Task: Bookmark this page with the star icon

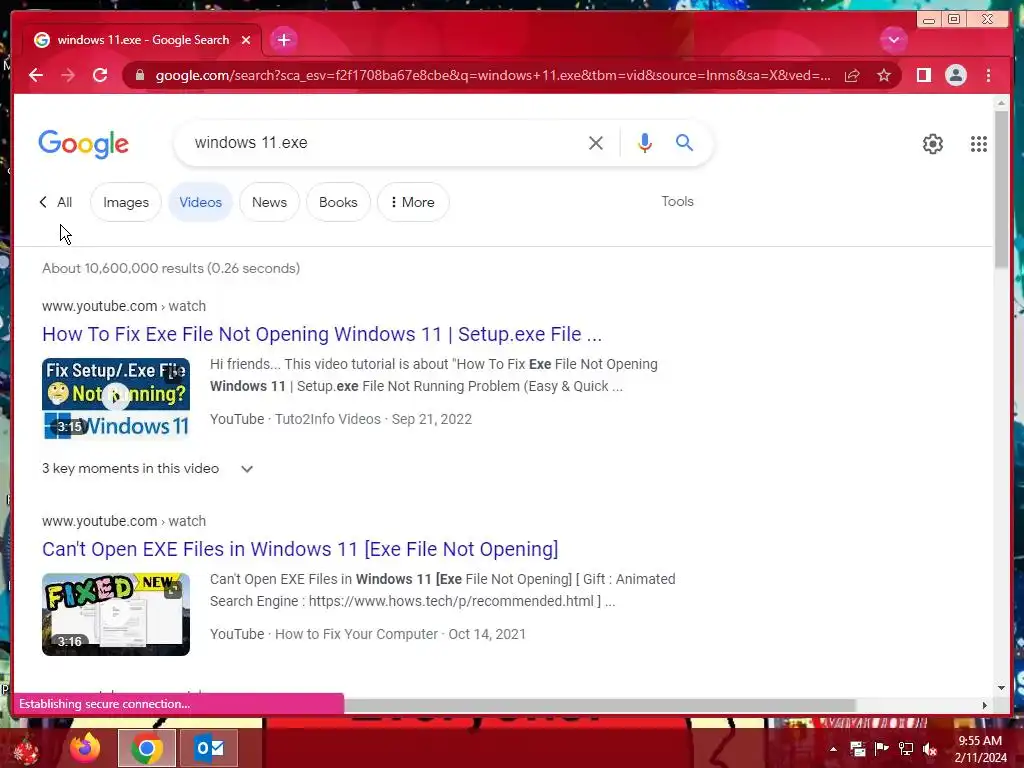Action: (884, 75)
